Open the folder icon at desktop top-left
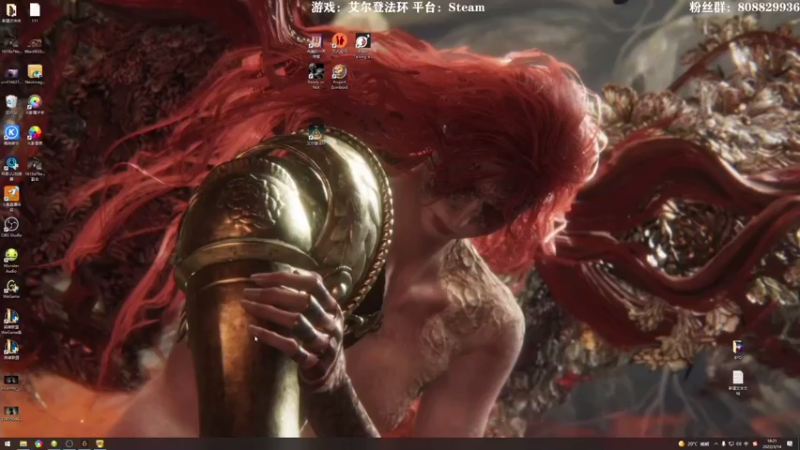 (11, 12)
